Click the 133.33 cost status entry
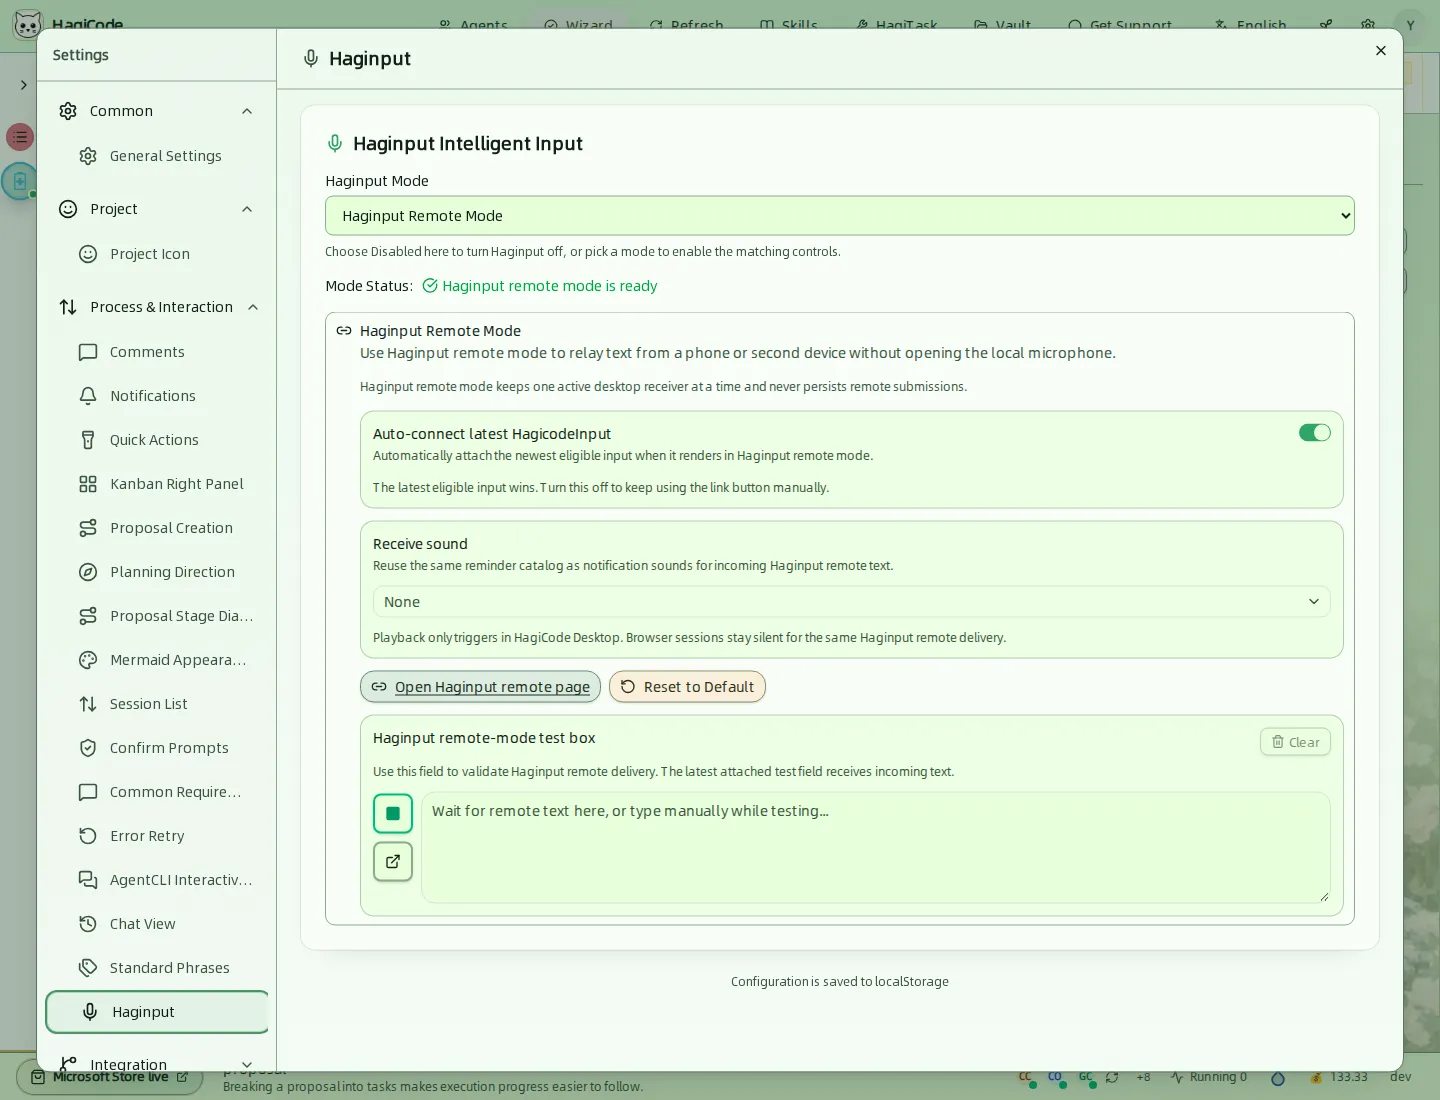This screenshot has height=1100, width=1440. coord(1339,1077)
